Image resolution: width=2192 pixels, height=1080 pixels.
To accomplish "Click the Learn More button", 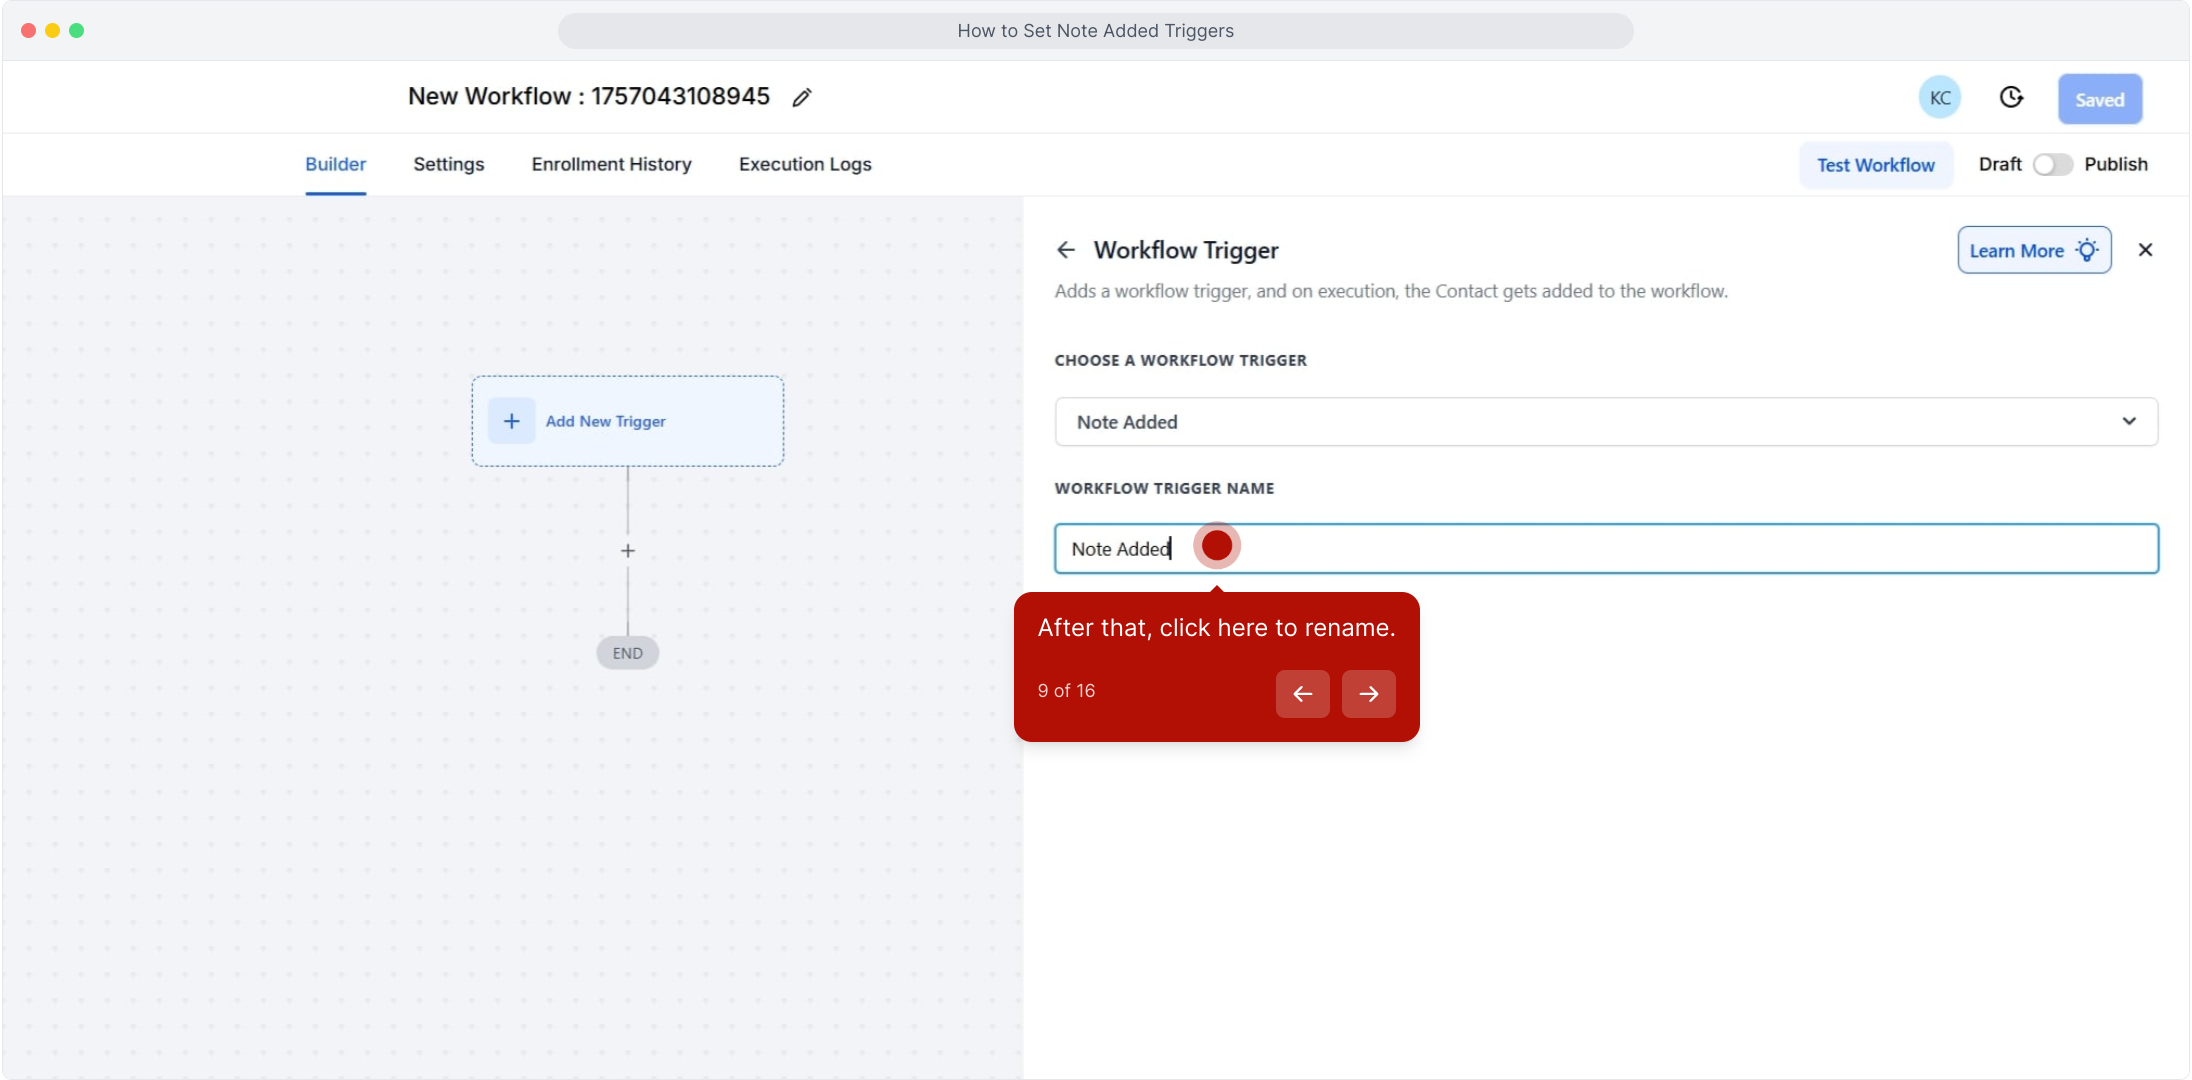I will point(2033,251).
